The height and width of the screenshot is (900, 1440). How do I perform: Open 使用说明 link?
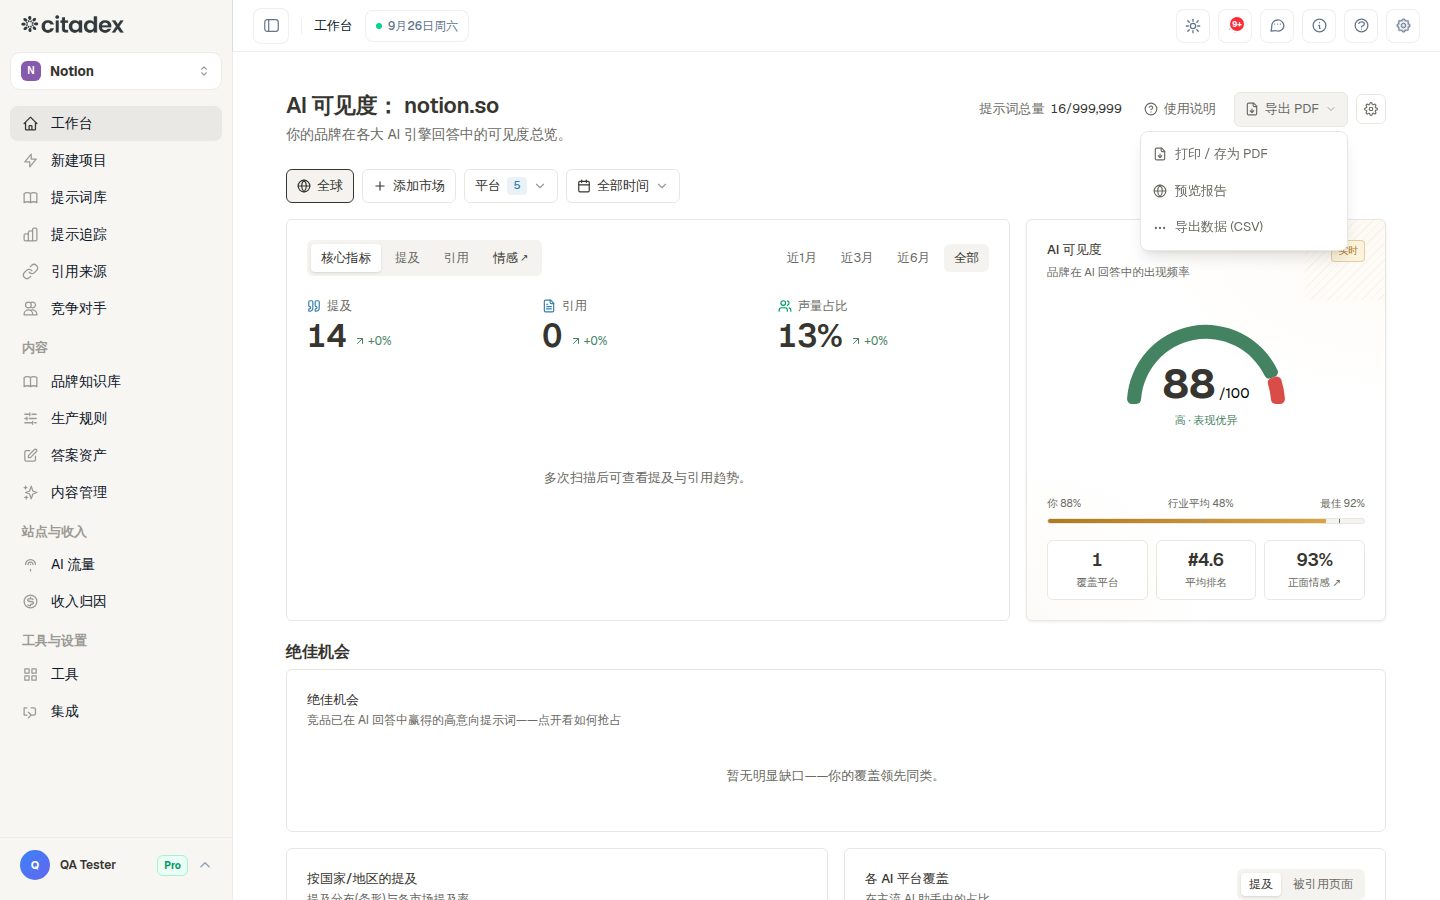[x=1180, y=109]
